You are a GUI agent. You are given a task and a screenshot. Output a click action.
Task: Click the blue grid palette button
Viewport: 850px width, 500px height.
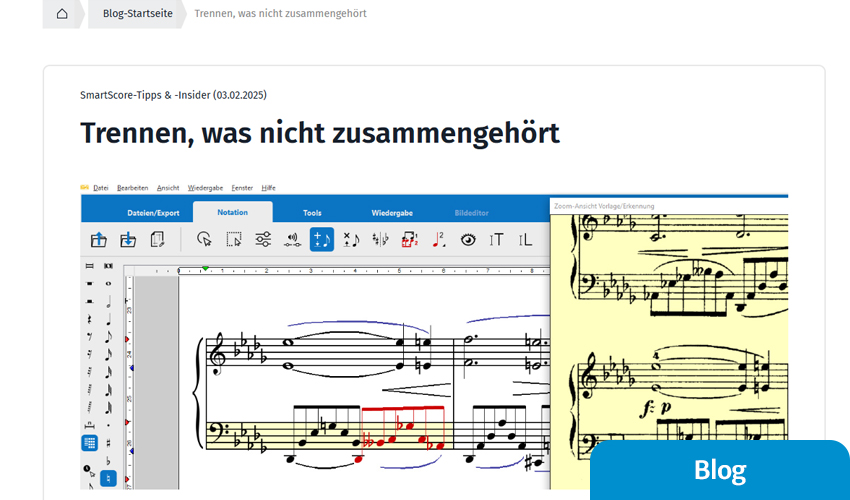click(x=90, y=443)
